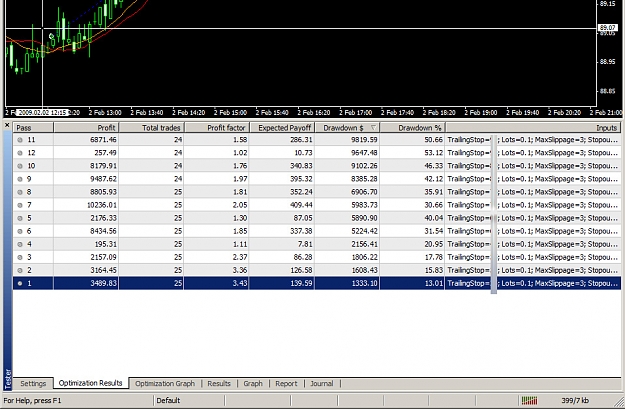Select the Optimization Results tab

pos(90,383)
